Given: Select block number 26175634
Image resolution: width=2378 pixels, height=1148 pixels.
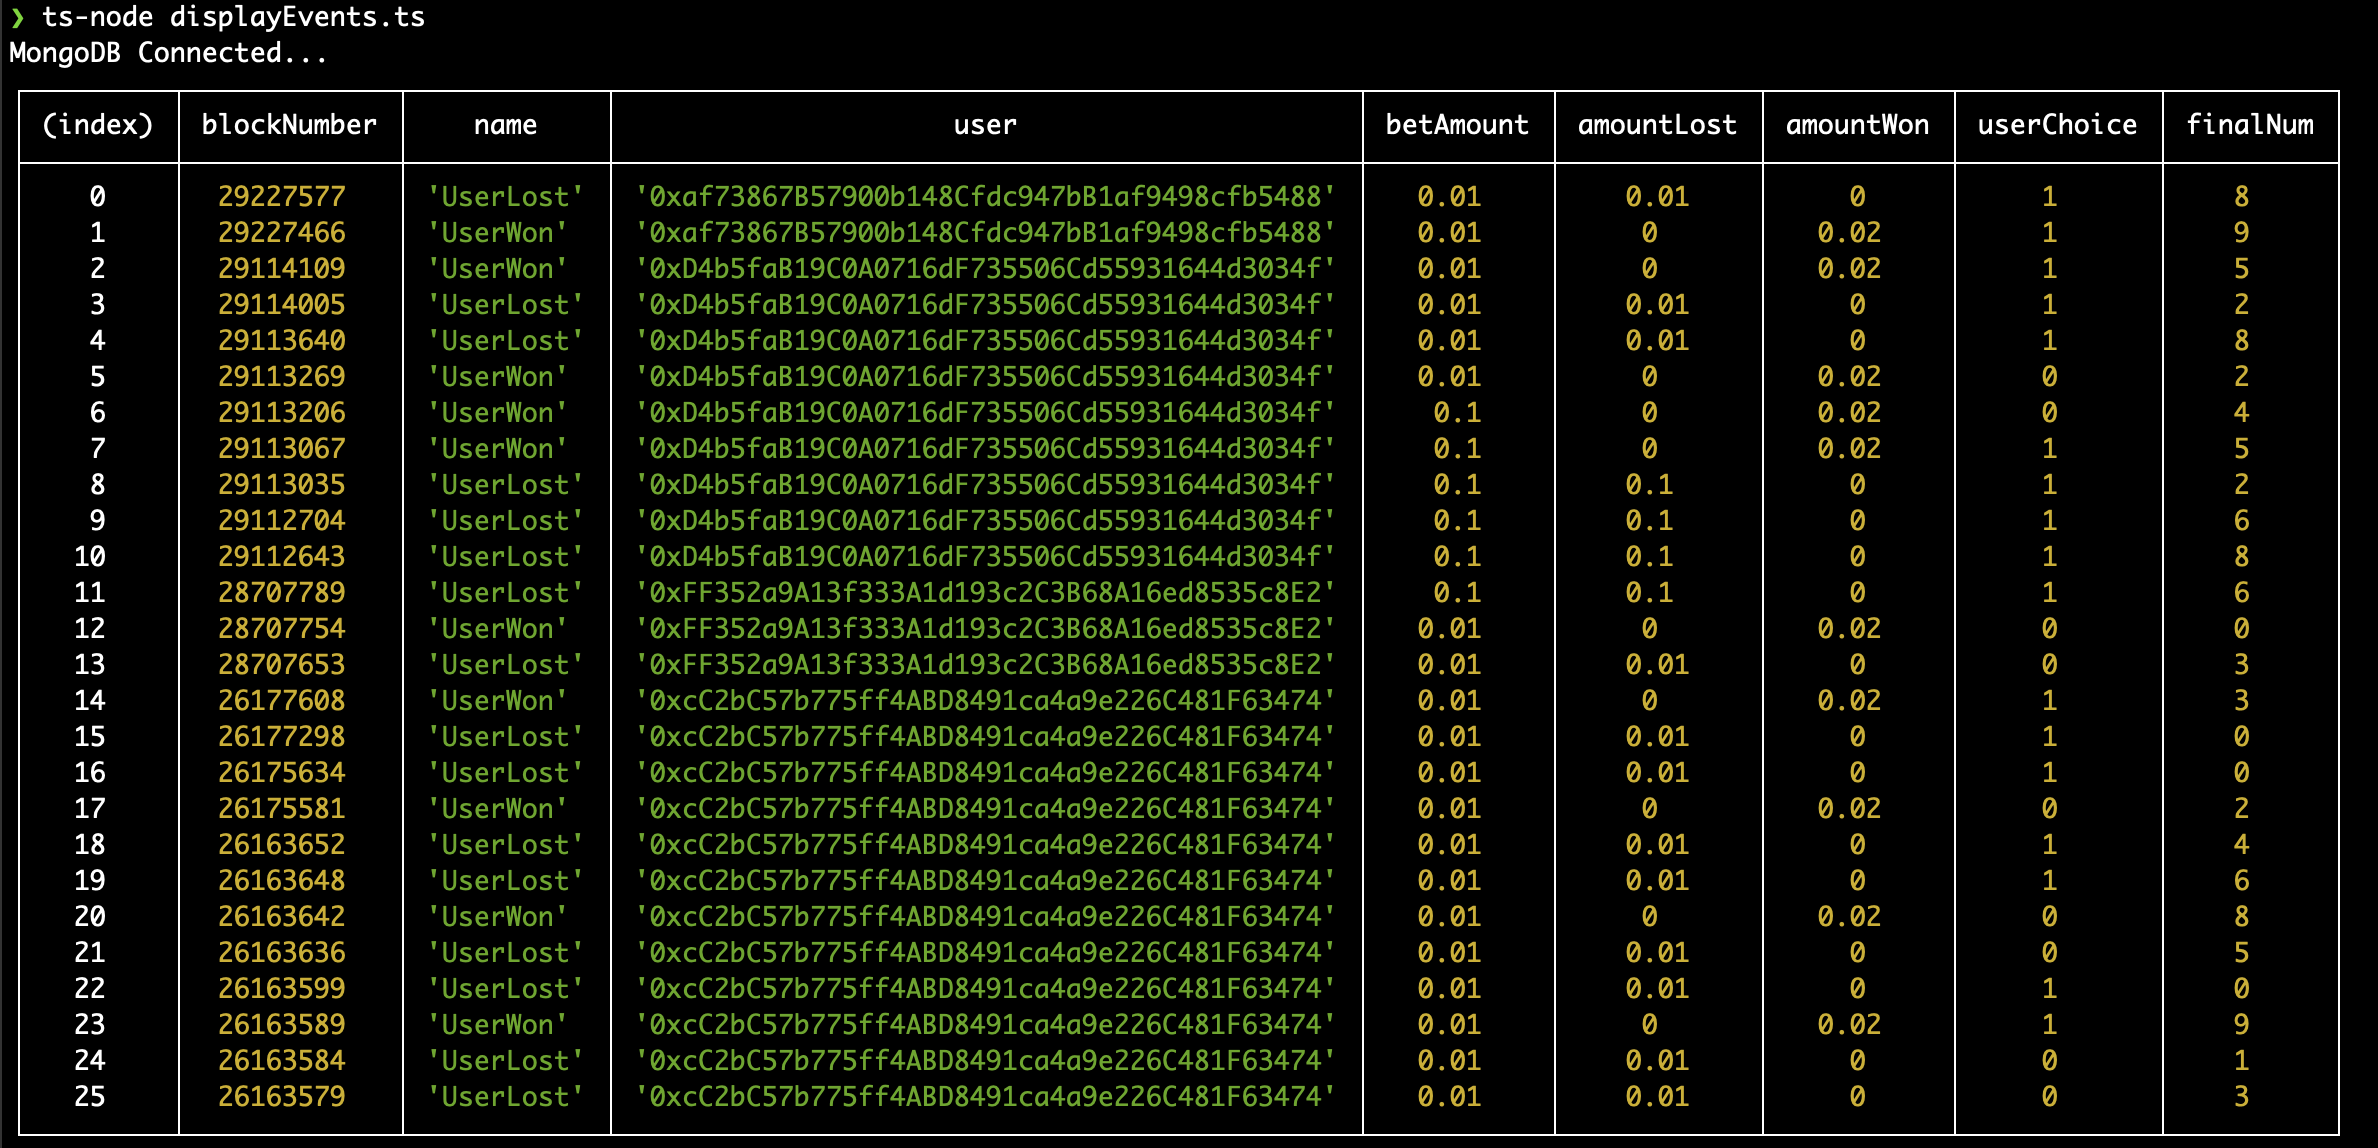Looking at the screenshot, I should 282,773.
